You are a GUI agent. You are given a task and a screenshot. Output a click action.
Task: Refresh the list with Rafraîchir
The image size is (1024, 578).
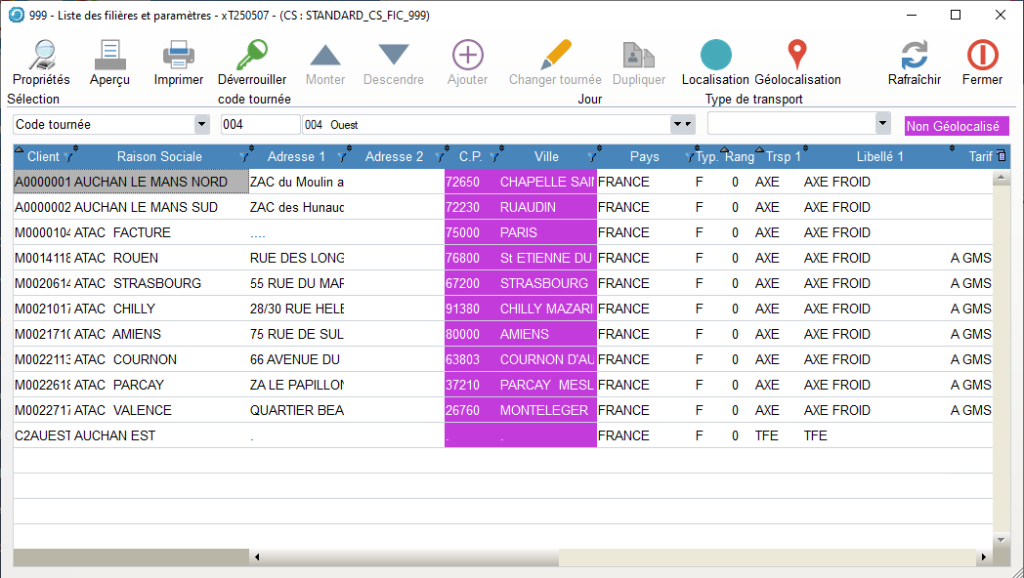[914, 55]
